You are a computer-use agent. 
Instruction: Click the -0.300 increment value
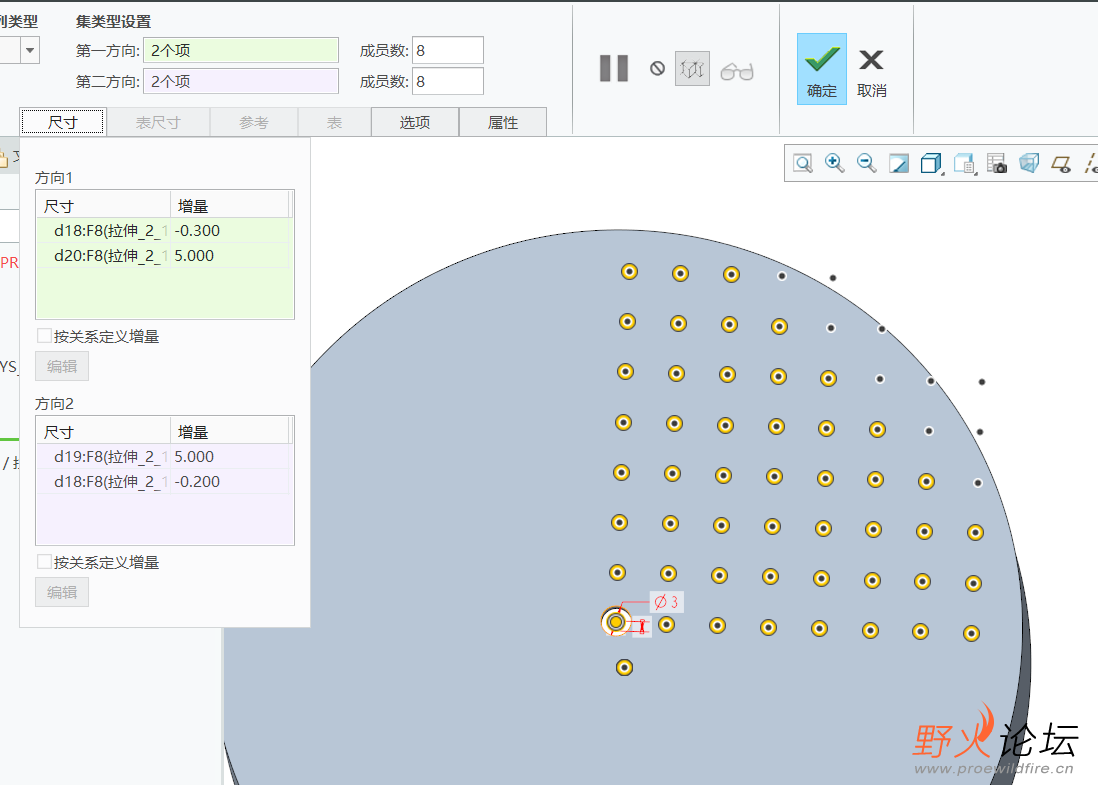[x=197, y=230]
